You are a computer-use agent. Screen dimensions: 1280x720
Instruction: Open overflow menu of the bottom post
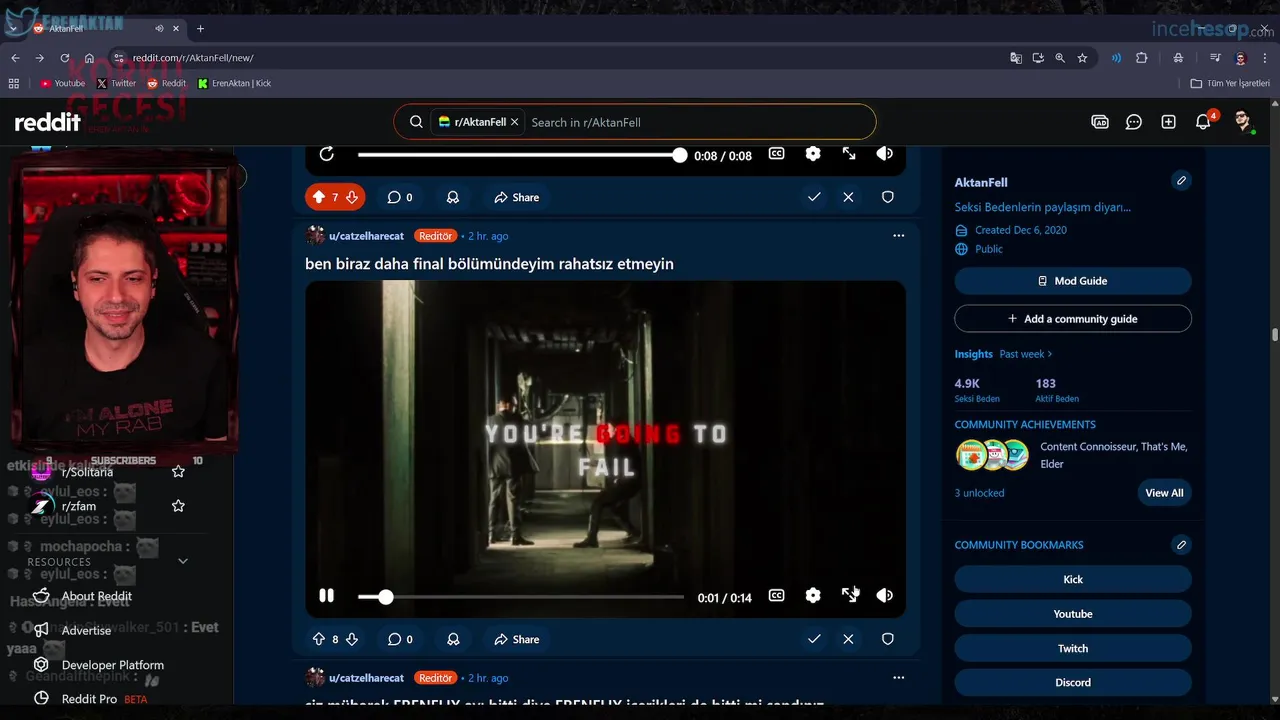pyautogui.click(x=898, y=678)
